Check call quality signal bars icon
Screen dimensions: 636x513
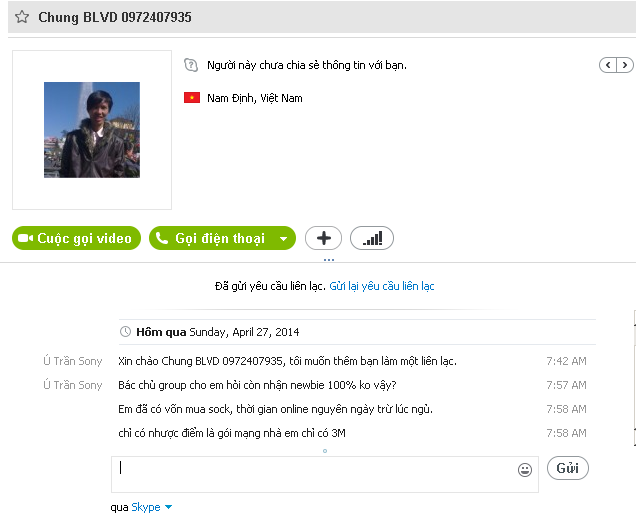coord(372,238)
